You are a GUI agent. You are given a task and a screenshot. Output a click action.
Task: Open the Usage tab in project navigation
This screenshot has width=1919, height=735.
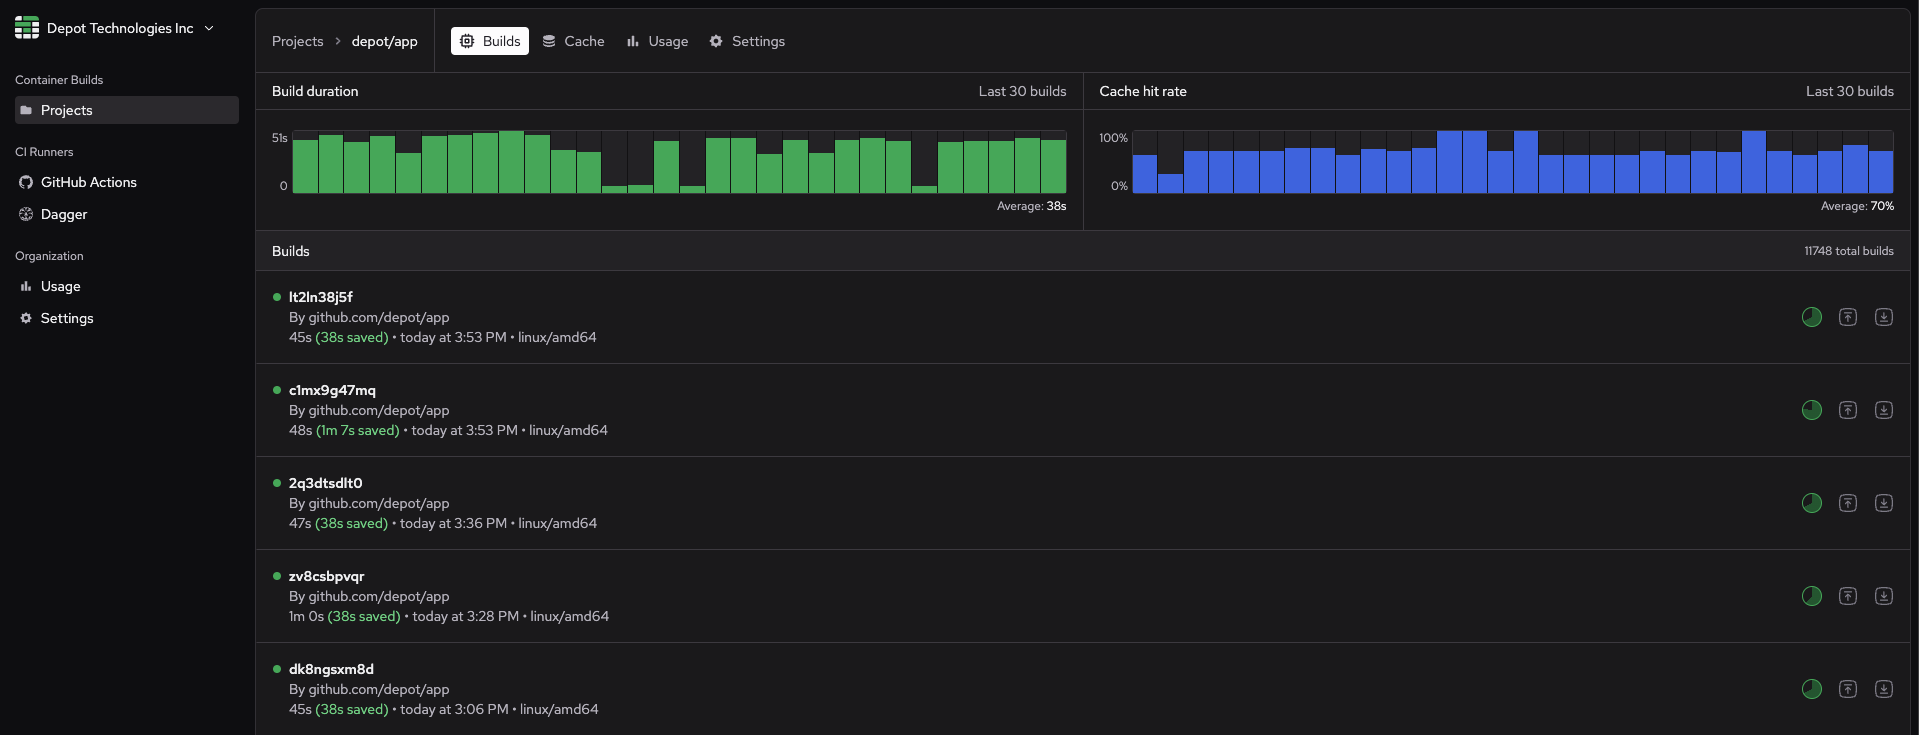(x=657, y=41)
